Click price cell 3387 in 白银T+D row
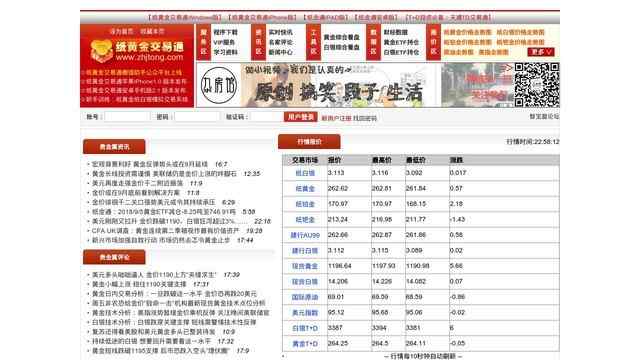Viewport: 640px width, 360px height. point(335,328)
